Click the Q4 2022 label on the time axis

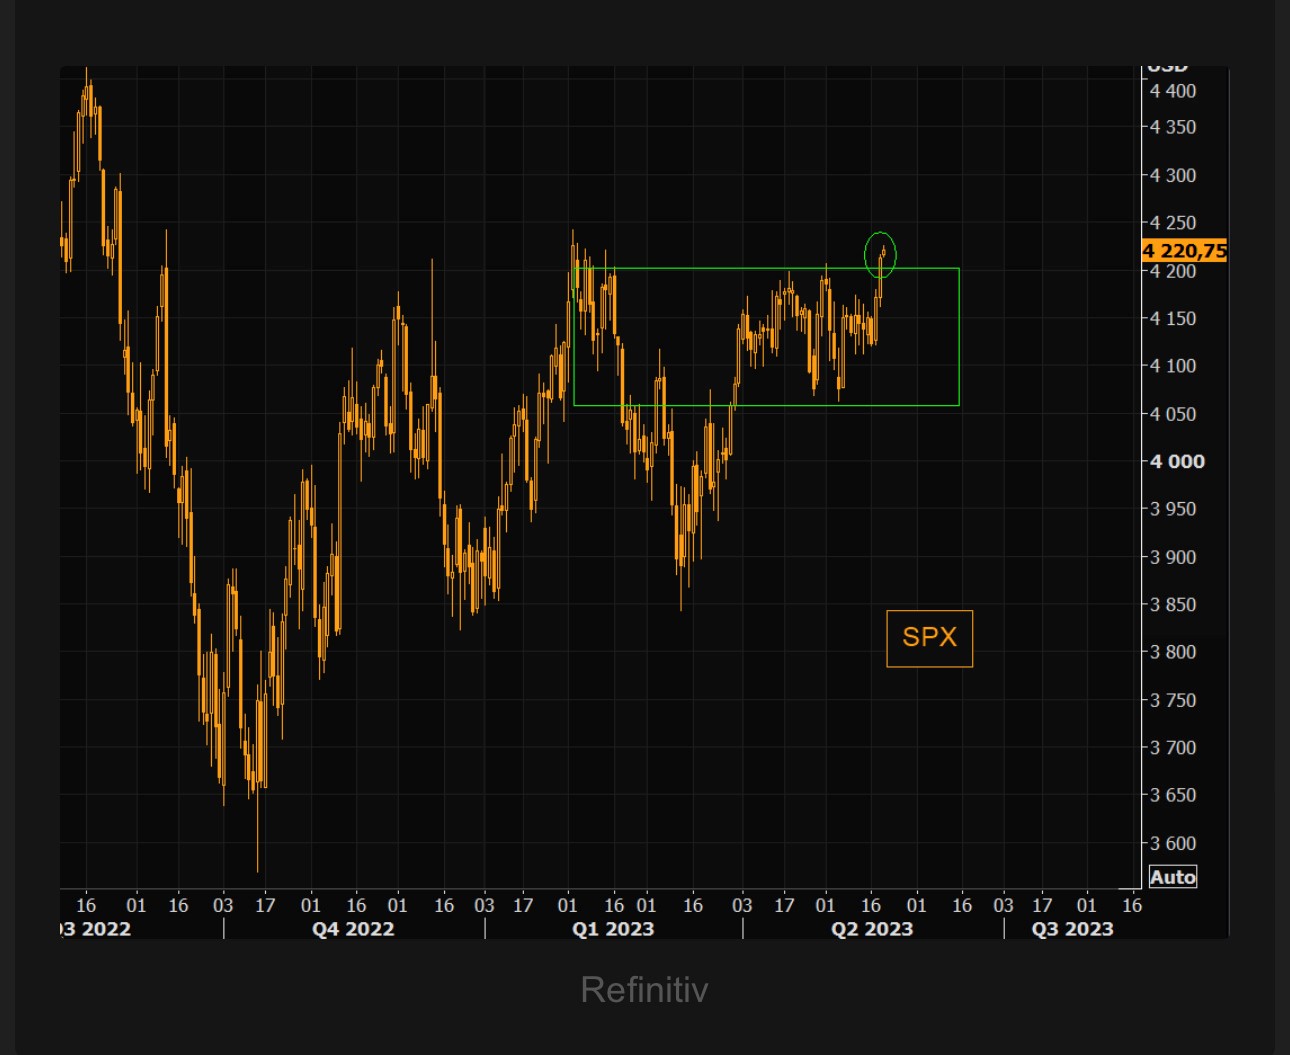coord(351,928)
